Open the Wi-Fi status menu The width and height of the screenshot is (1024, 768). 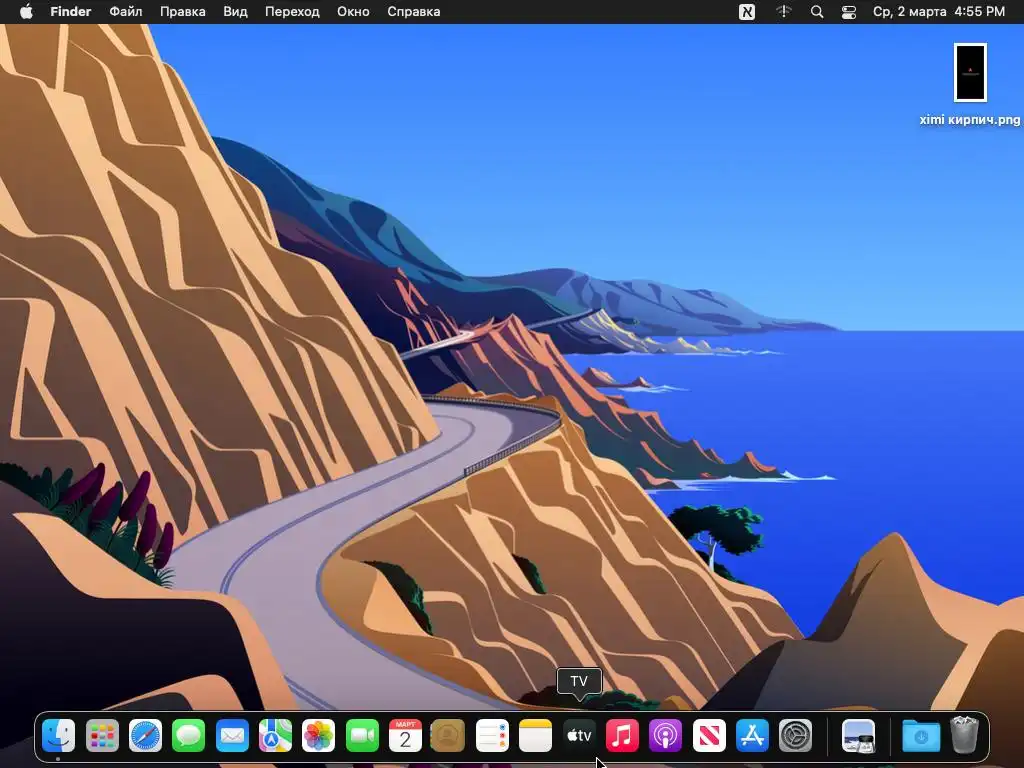784,12
